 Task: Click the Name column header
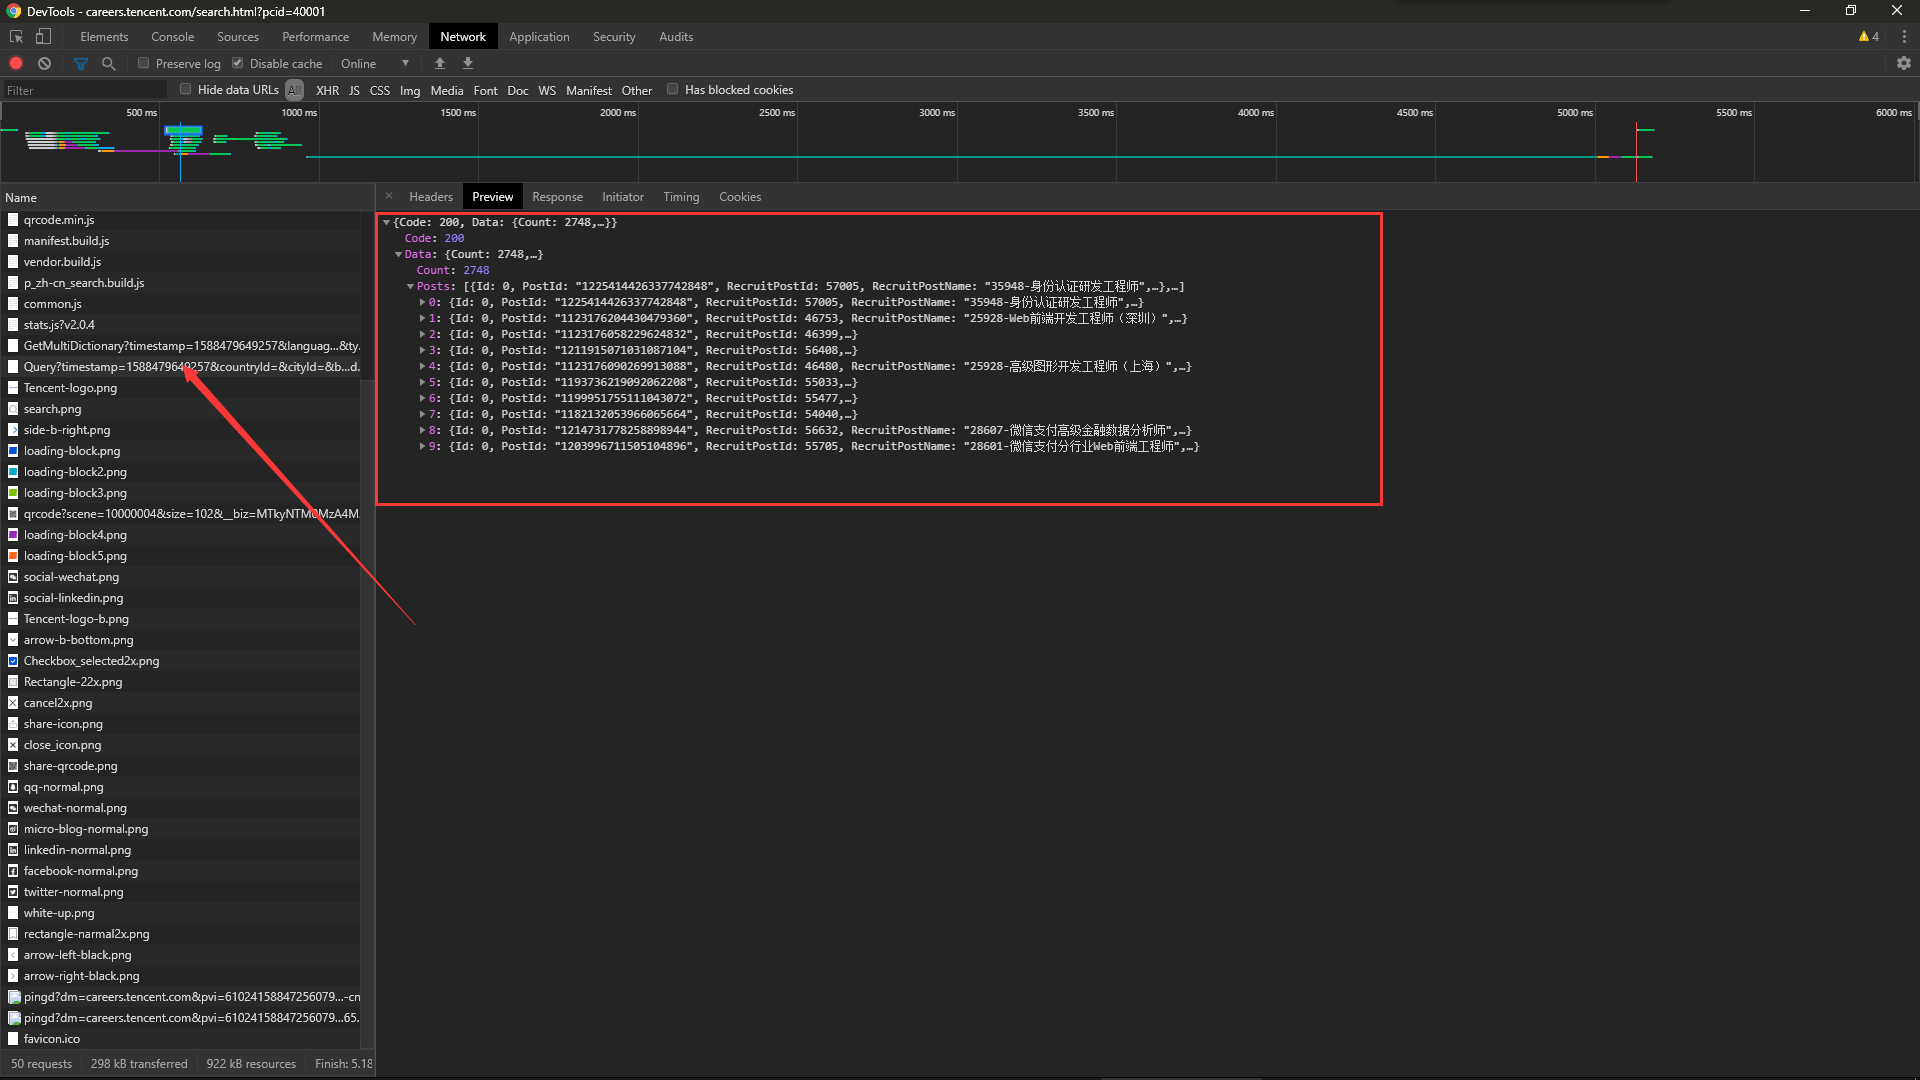(187, 197)
